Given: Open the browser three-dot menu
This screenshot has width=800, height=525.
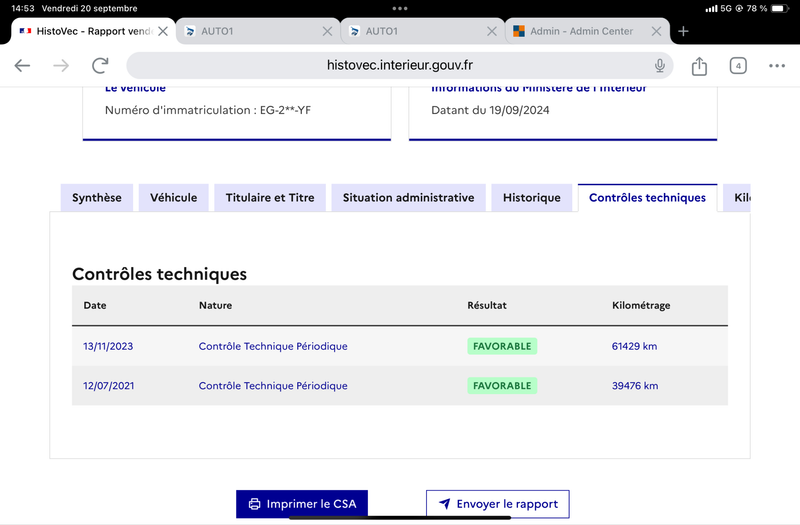Looking at the screenshot, I should (777, 66).
